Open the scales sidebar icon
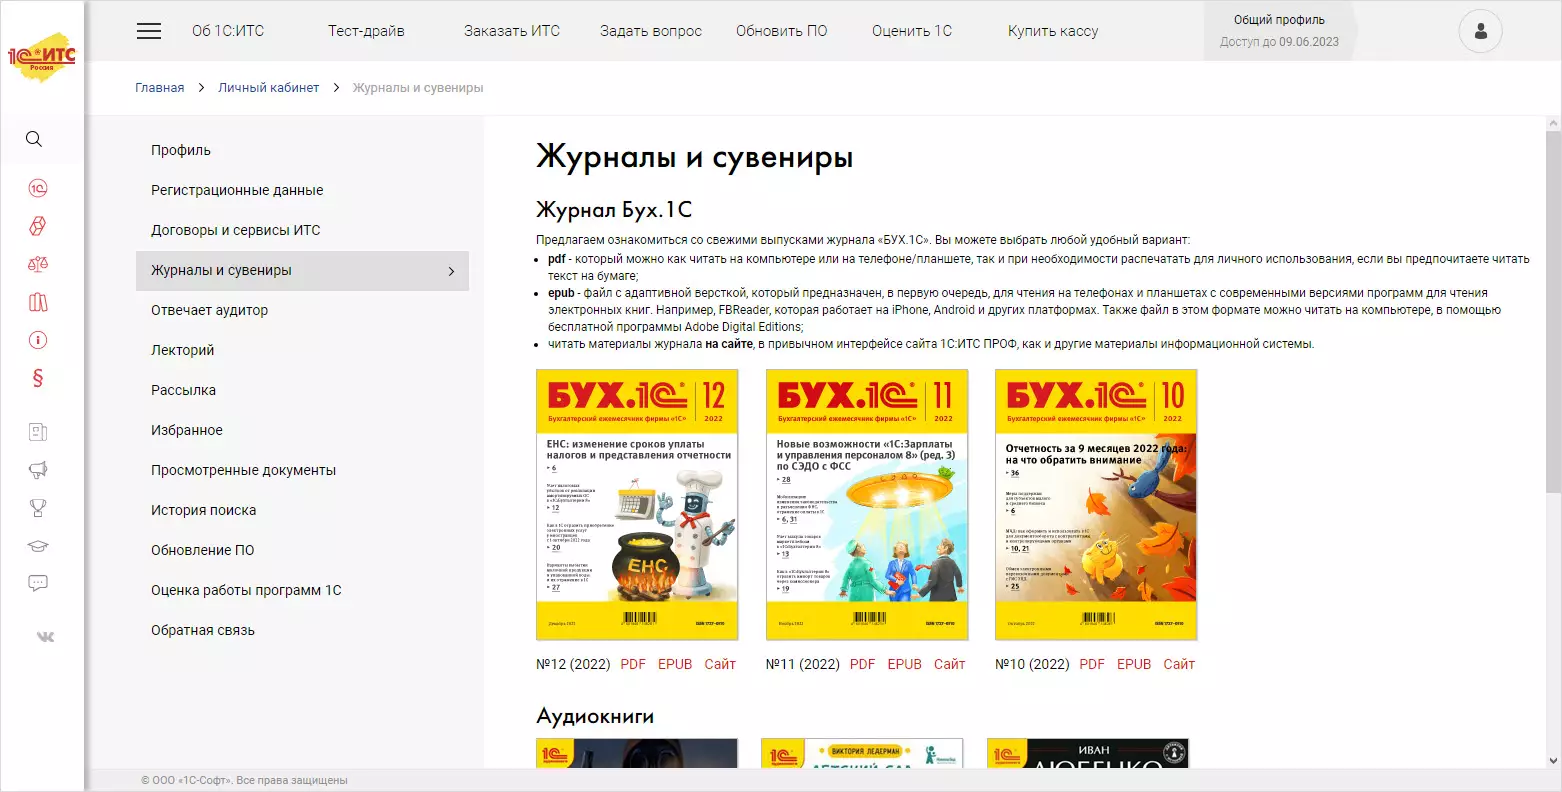This screenshot has height=792, width=1562. click(38, 264)
